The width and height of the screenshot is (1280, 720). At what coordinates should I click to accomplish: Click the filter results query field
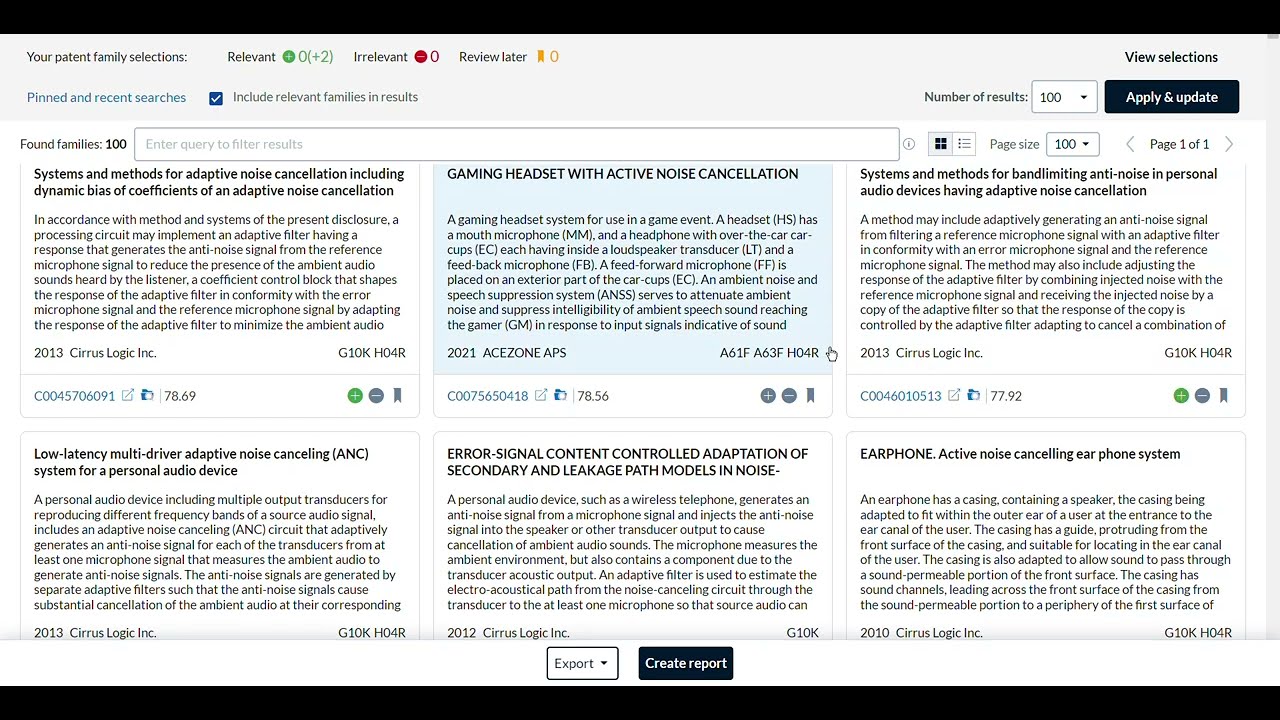point(517,144)
